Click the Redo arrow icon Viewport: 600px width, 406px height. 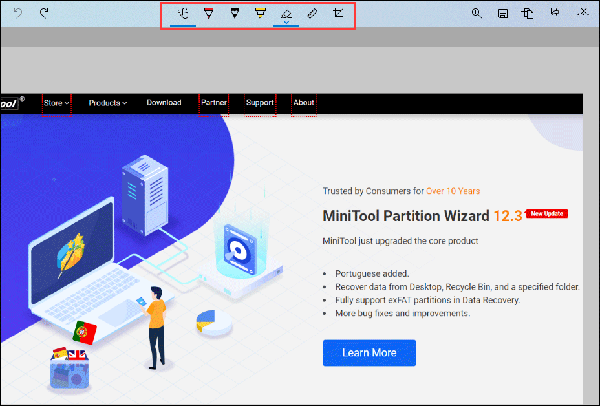point(45,14)
